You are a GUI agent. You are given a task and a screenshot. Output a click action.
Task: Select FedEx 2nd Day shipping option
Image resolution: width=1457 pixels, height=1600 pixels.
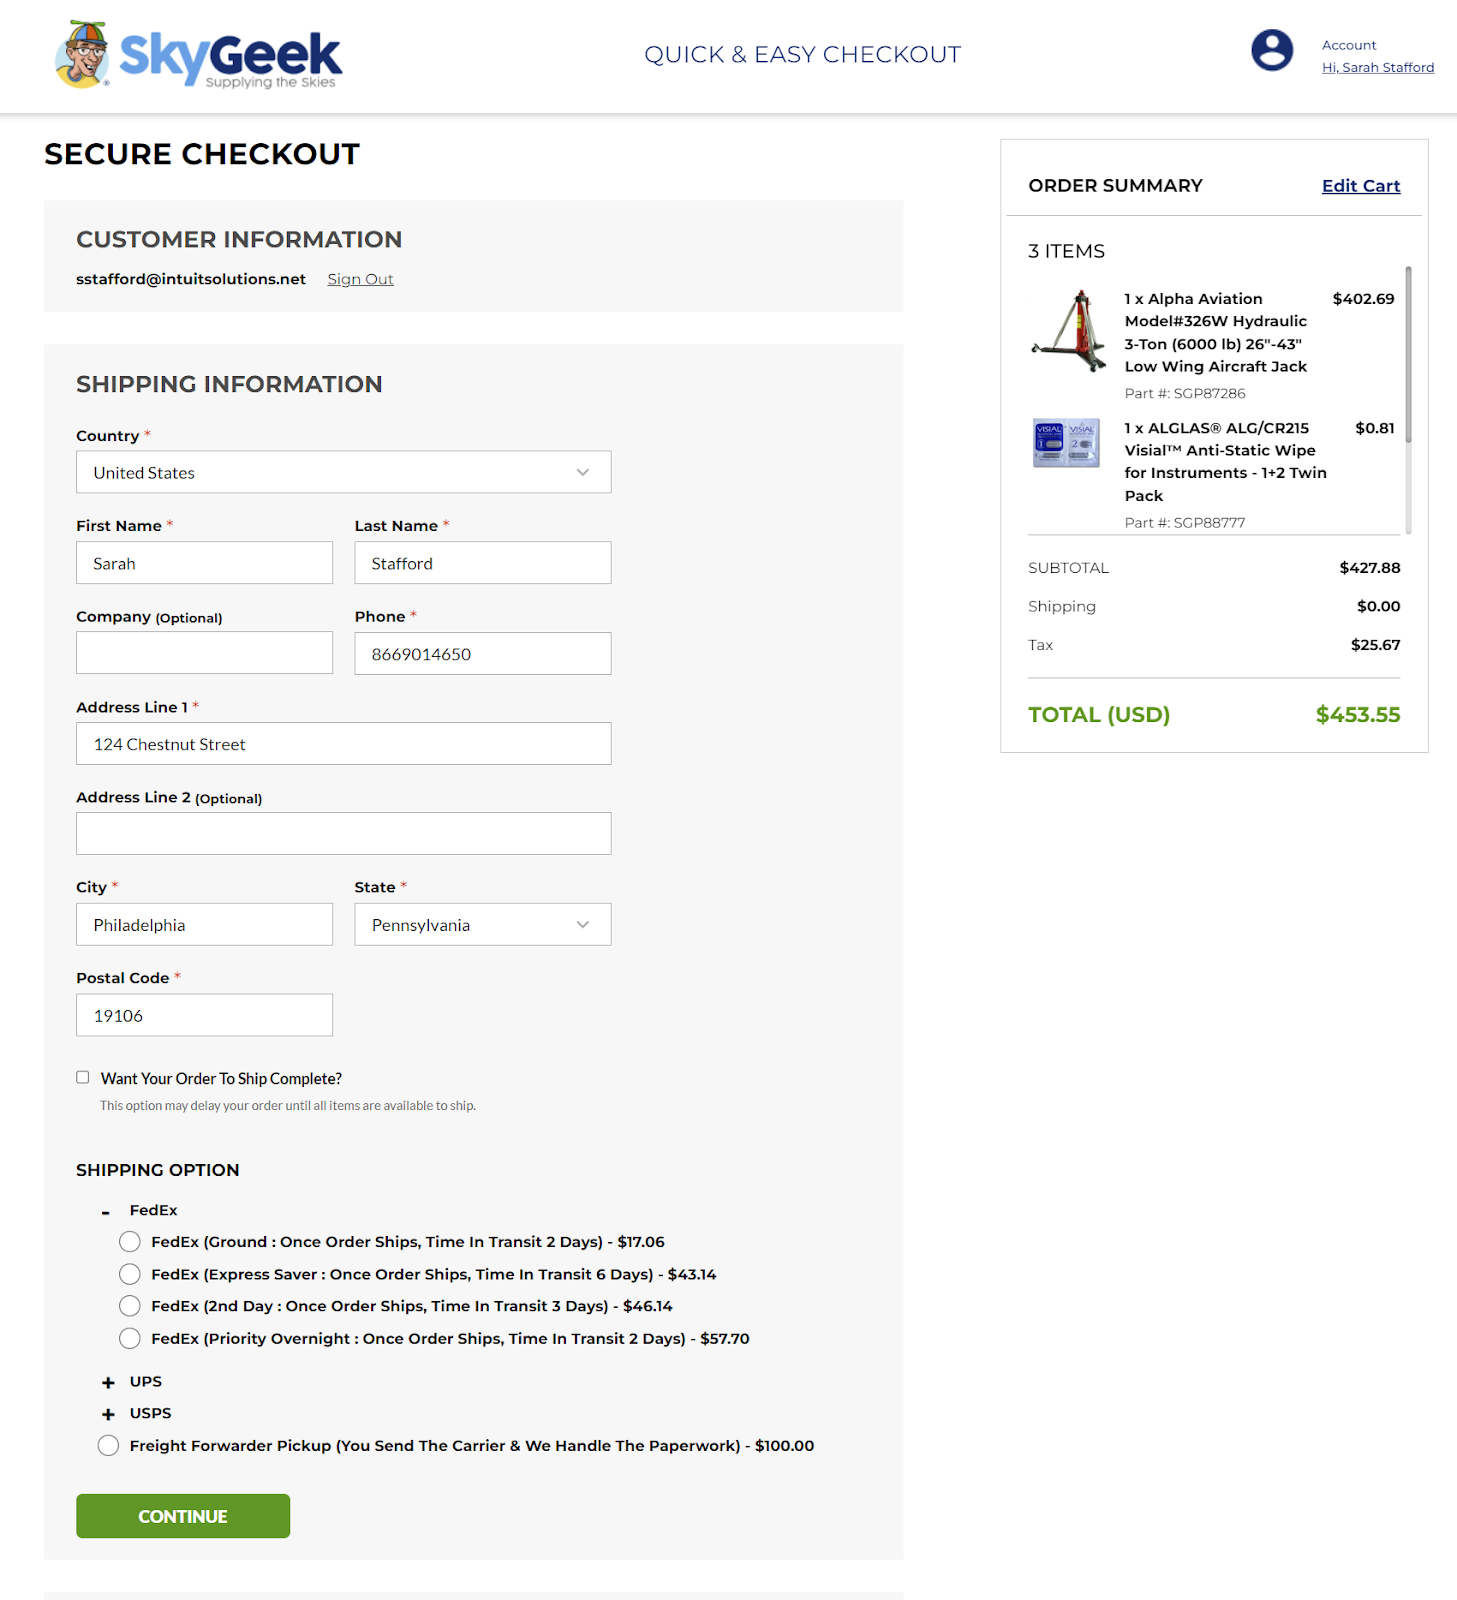[x=130, y=1306]
